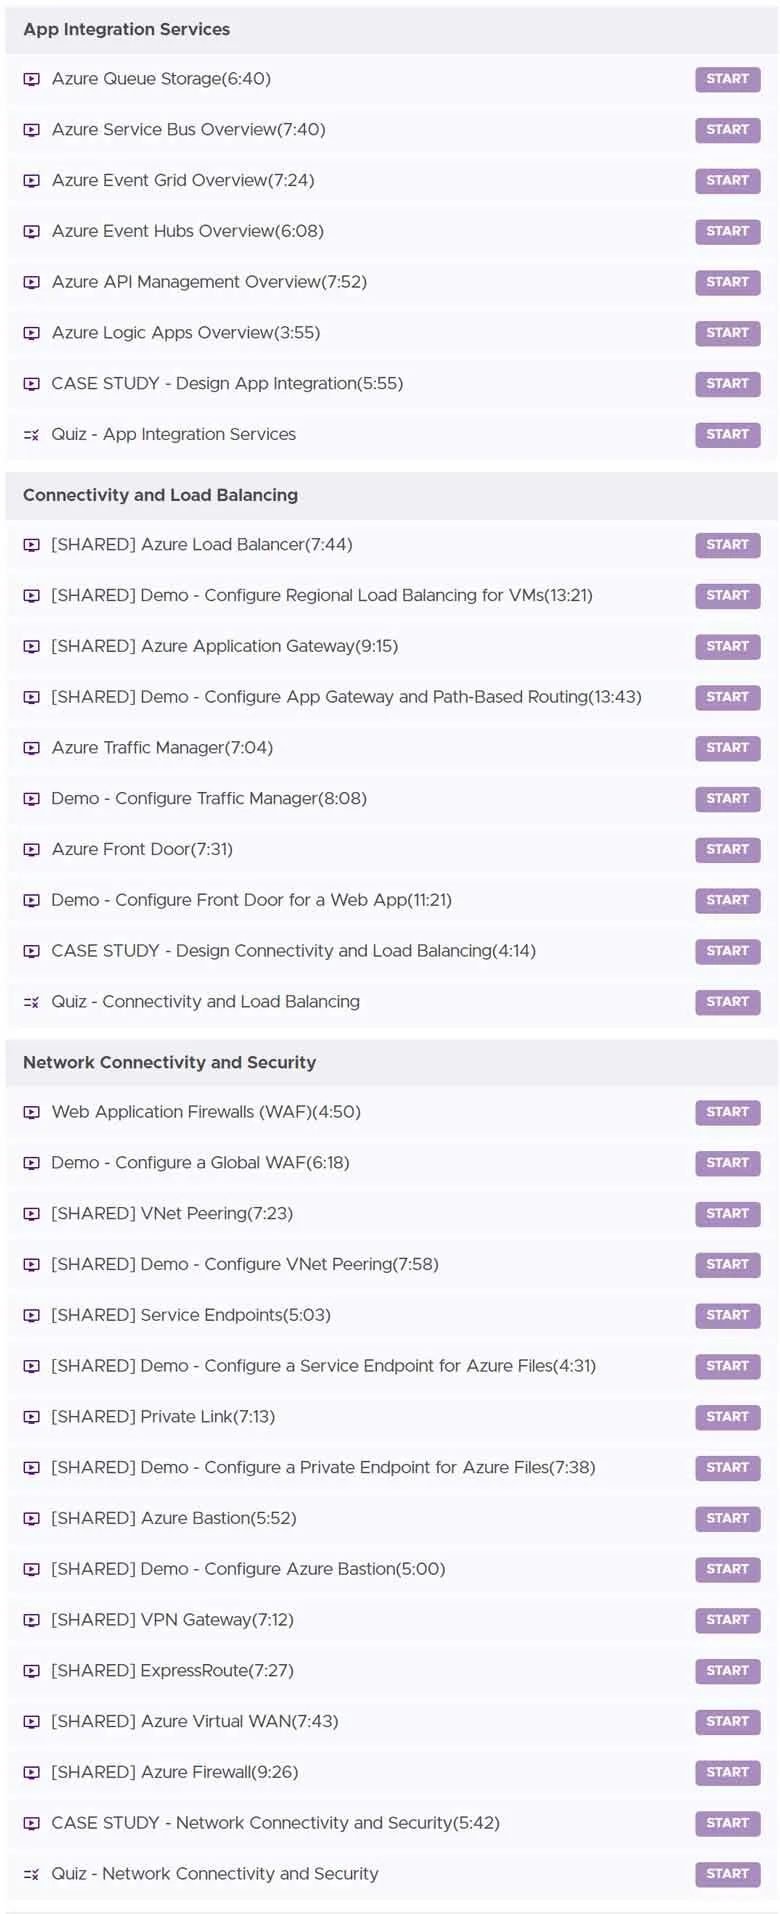Viewport: 780px width, 1914px height.
Task: Click the App Integration Services section header
Action: [x=392, y=30]
